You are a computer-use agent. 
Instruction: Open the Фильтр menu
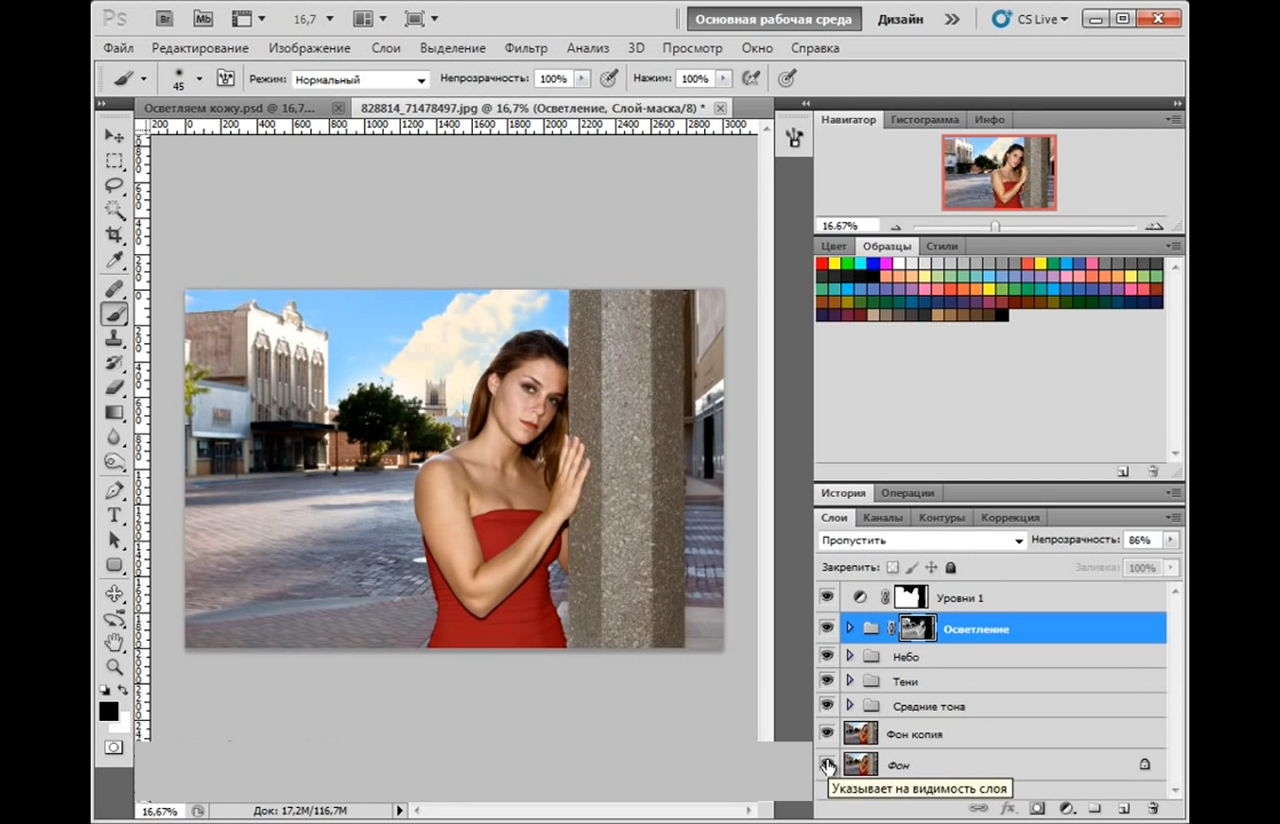point(526,48)
